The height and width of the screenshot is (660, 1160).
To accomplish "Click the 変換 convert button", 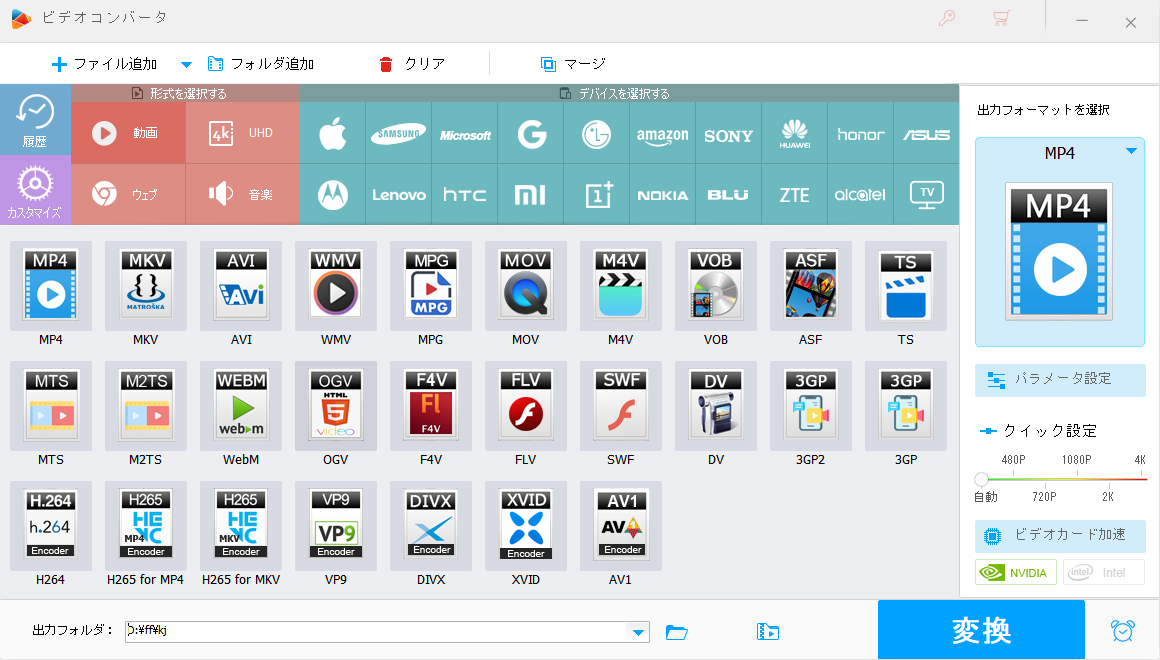I will [981, 629].
